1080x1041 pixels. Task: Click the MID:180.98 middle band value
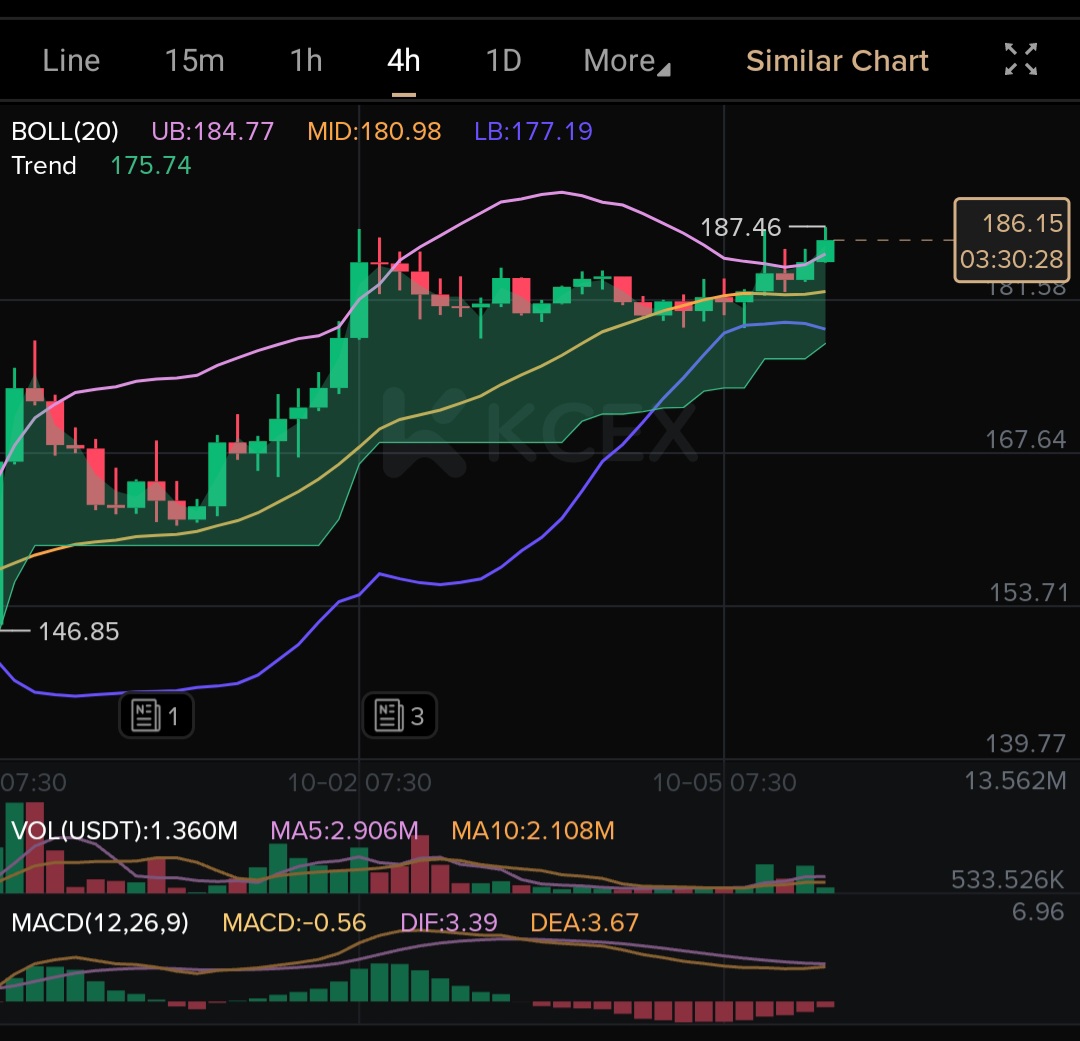(x=374, y=131)
